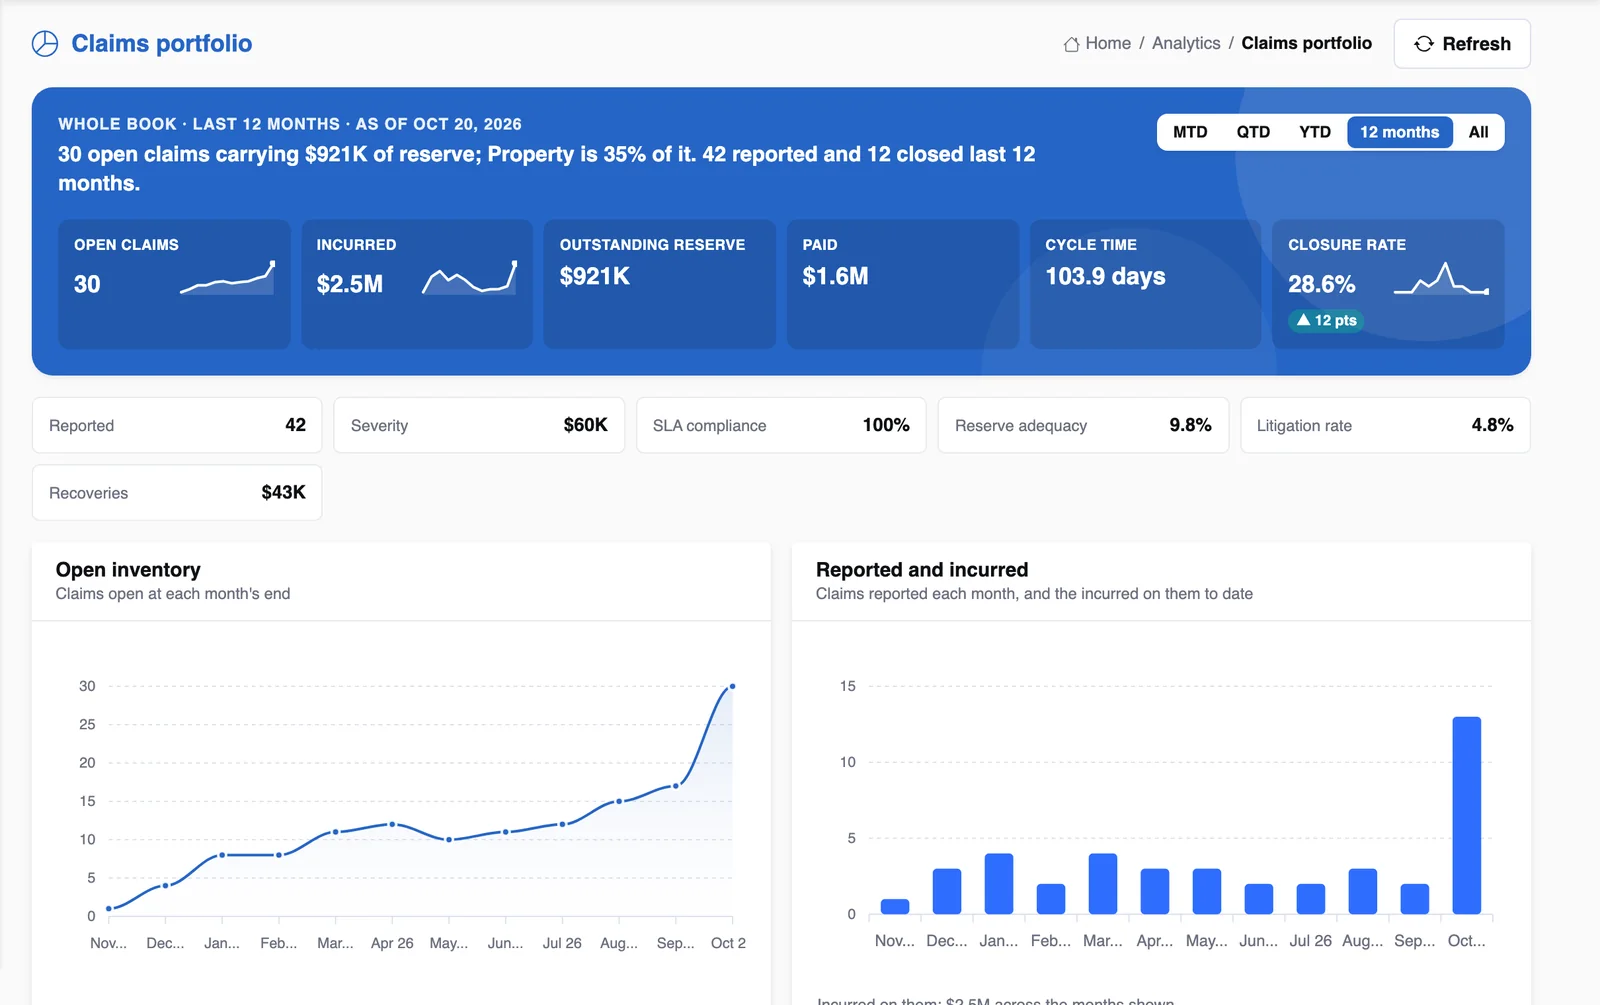Click the 'Jul 26' label under Reported chart
Image resolution: width=1600 pixels, height=1005 pixels.
tap(1310, 941)
